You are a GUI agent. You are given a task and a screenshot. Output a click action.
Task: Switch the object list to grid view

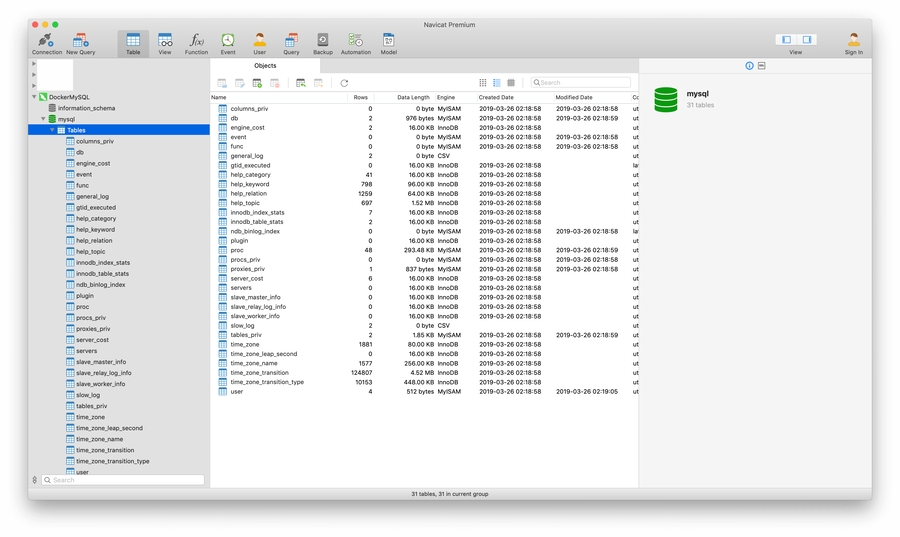click(483, 83)
